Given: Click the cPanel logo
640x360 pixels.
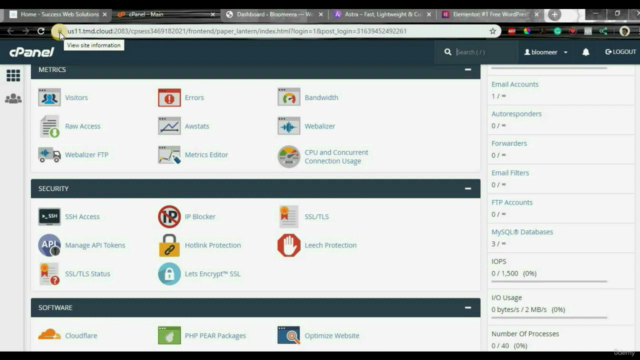Looking at the screenshot, I should (32, 52).
